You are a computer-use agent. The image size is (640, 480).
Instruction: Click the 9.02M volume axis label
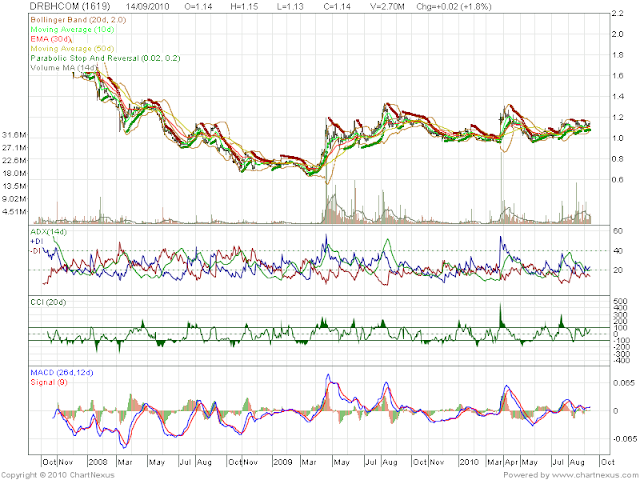click(15, 199)
